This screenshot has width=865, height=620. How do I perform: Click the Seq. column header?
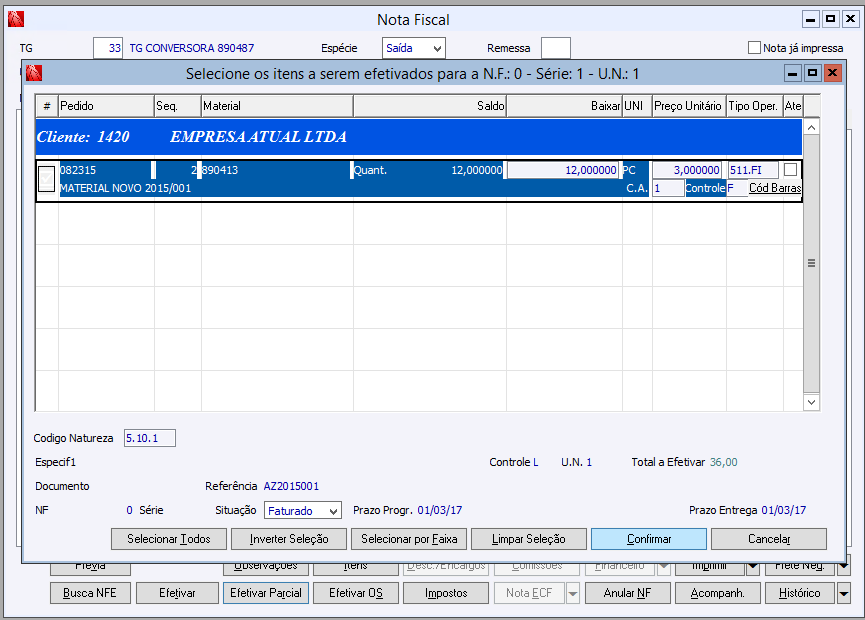178,106
